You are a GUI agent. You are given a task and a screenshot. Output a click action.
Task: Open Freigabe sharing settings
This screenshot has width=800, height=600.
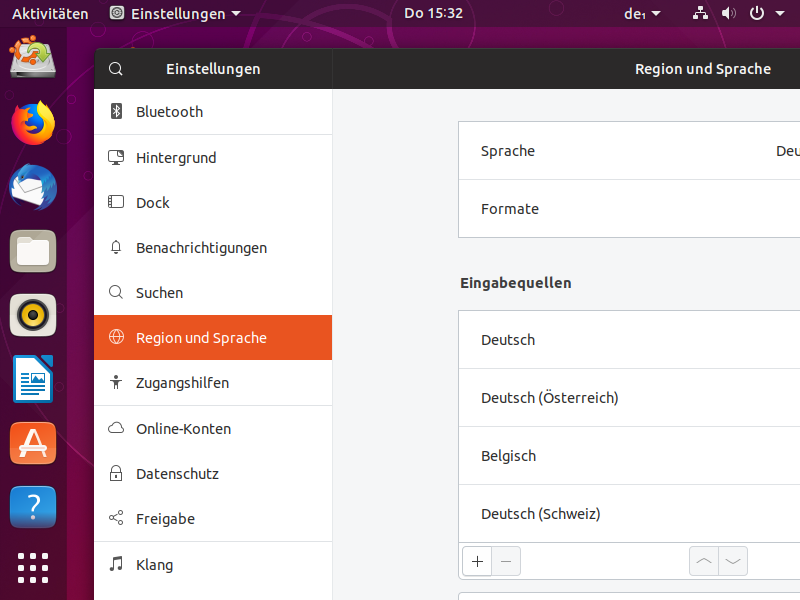tap(165, 519)
